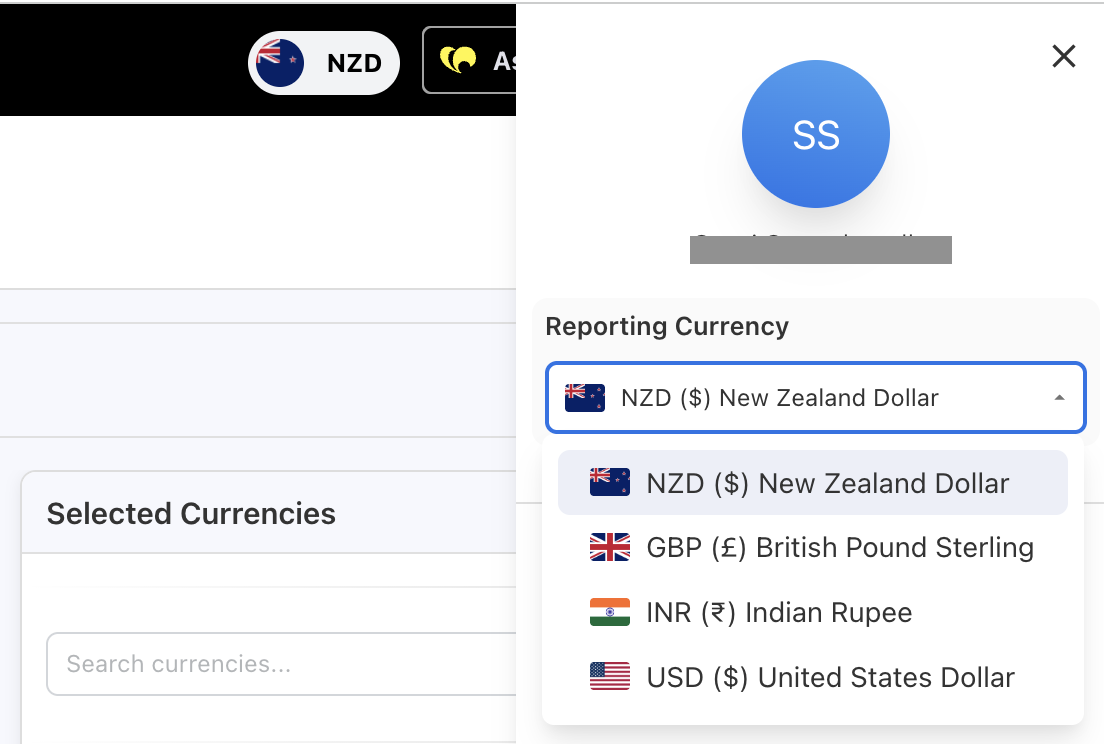Click the Search currencies input field
This screenshot has height=744, width=1104.
pyautogui.click(x=280, y=664)
